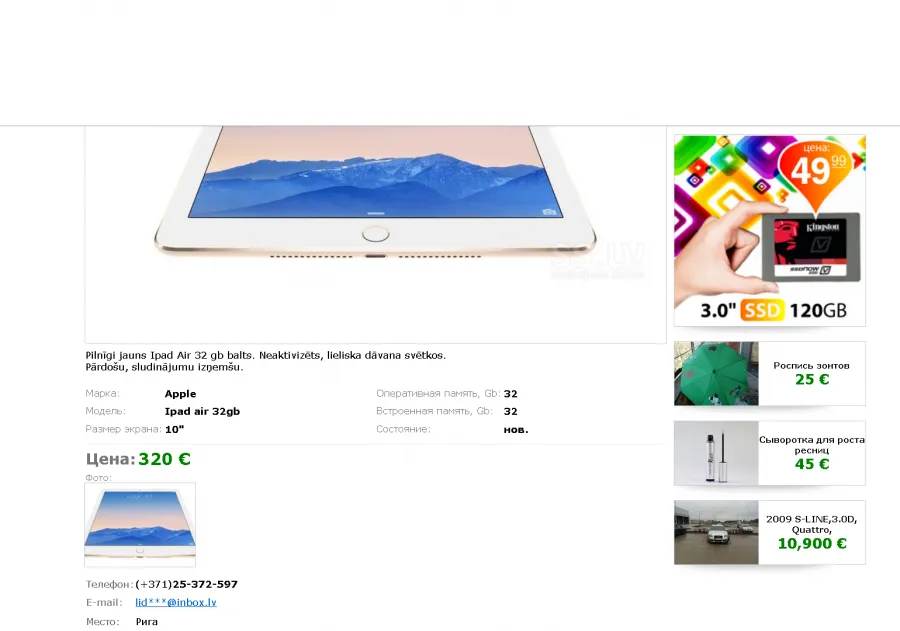The width and height of the screenshot is (900, 631).
Task: Click the 10,900 € car ad price
Action: point(812,543)
